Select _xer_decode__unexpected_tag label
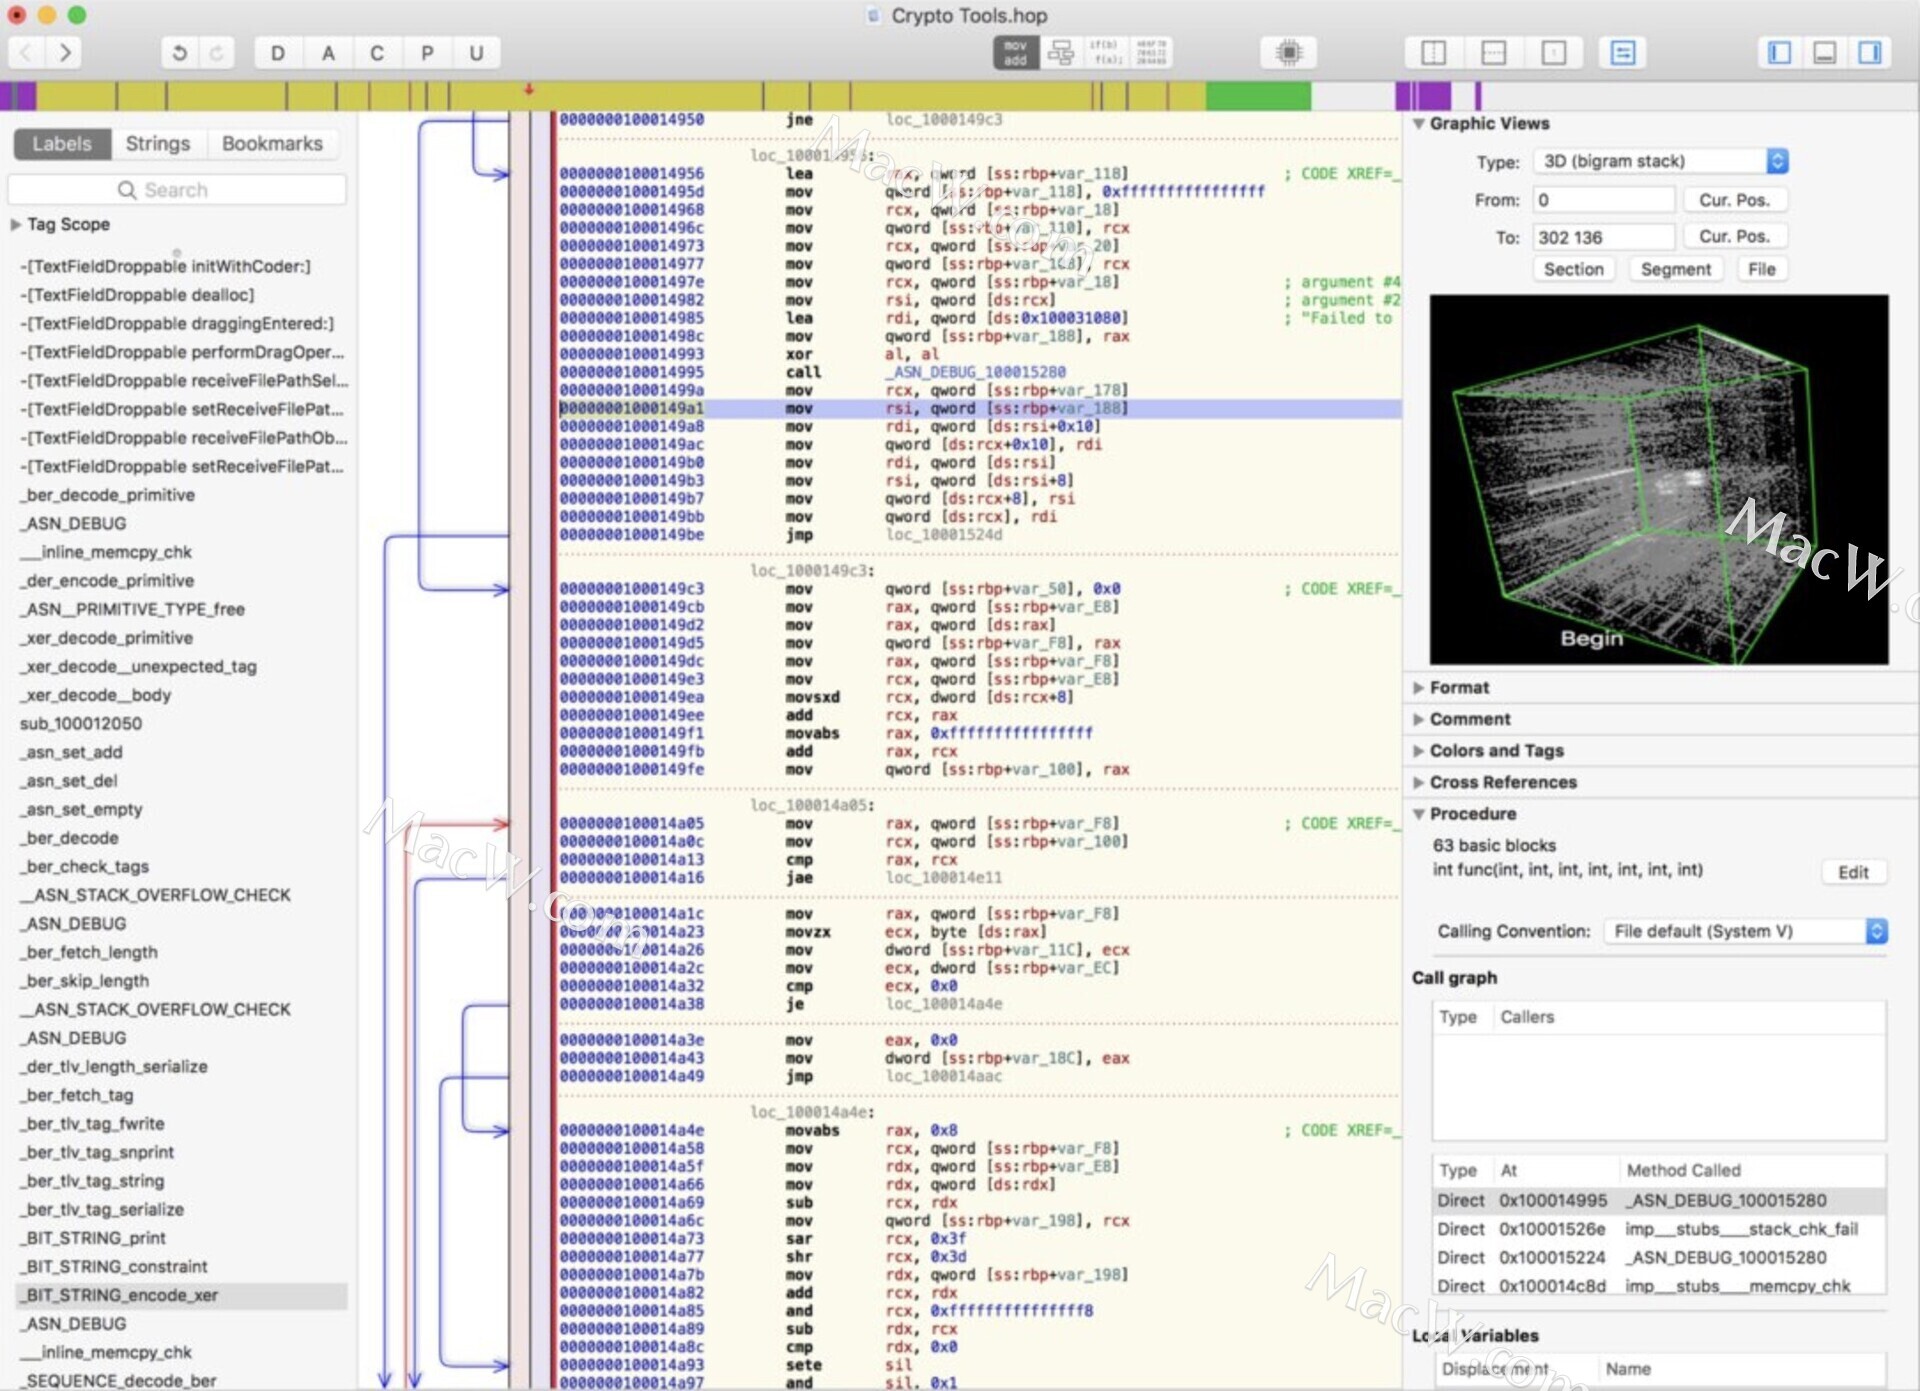 coord(138,667)
